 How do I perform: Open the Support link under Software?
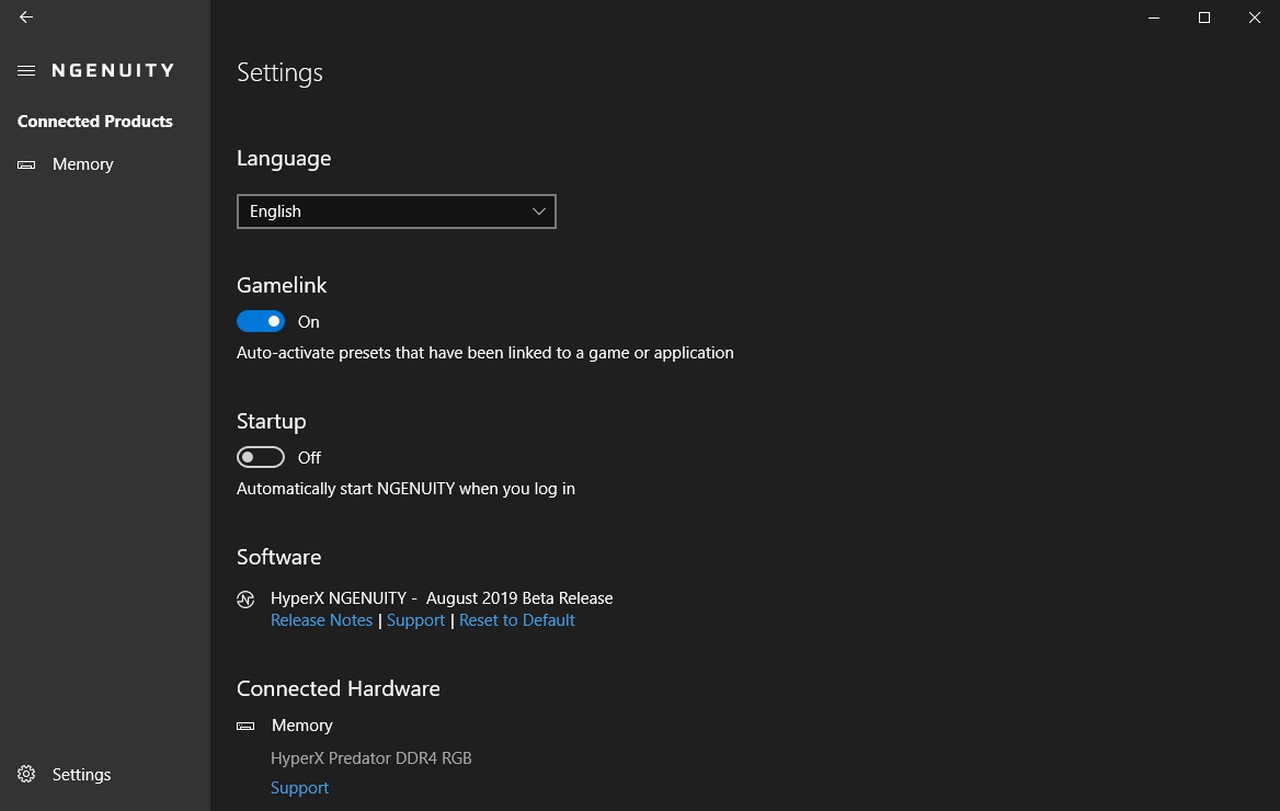click(x=416, y=620)
